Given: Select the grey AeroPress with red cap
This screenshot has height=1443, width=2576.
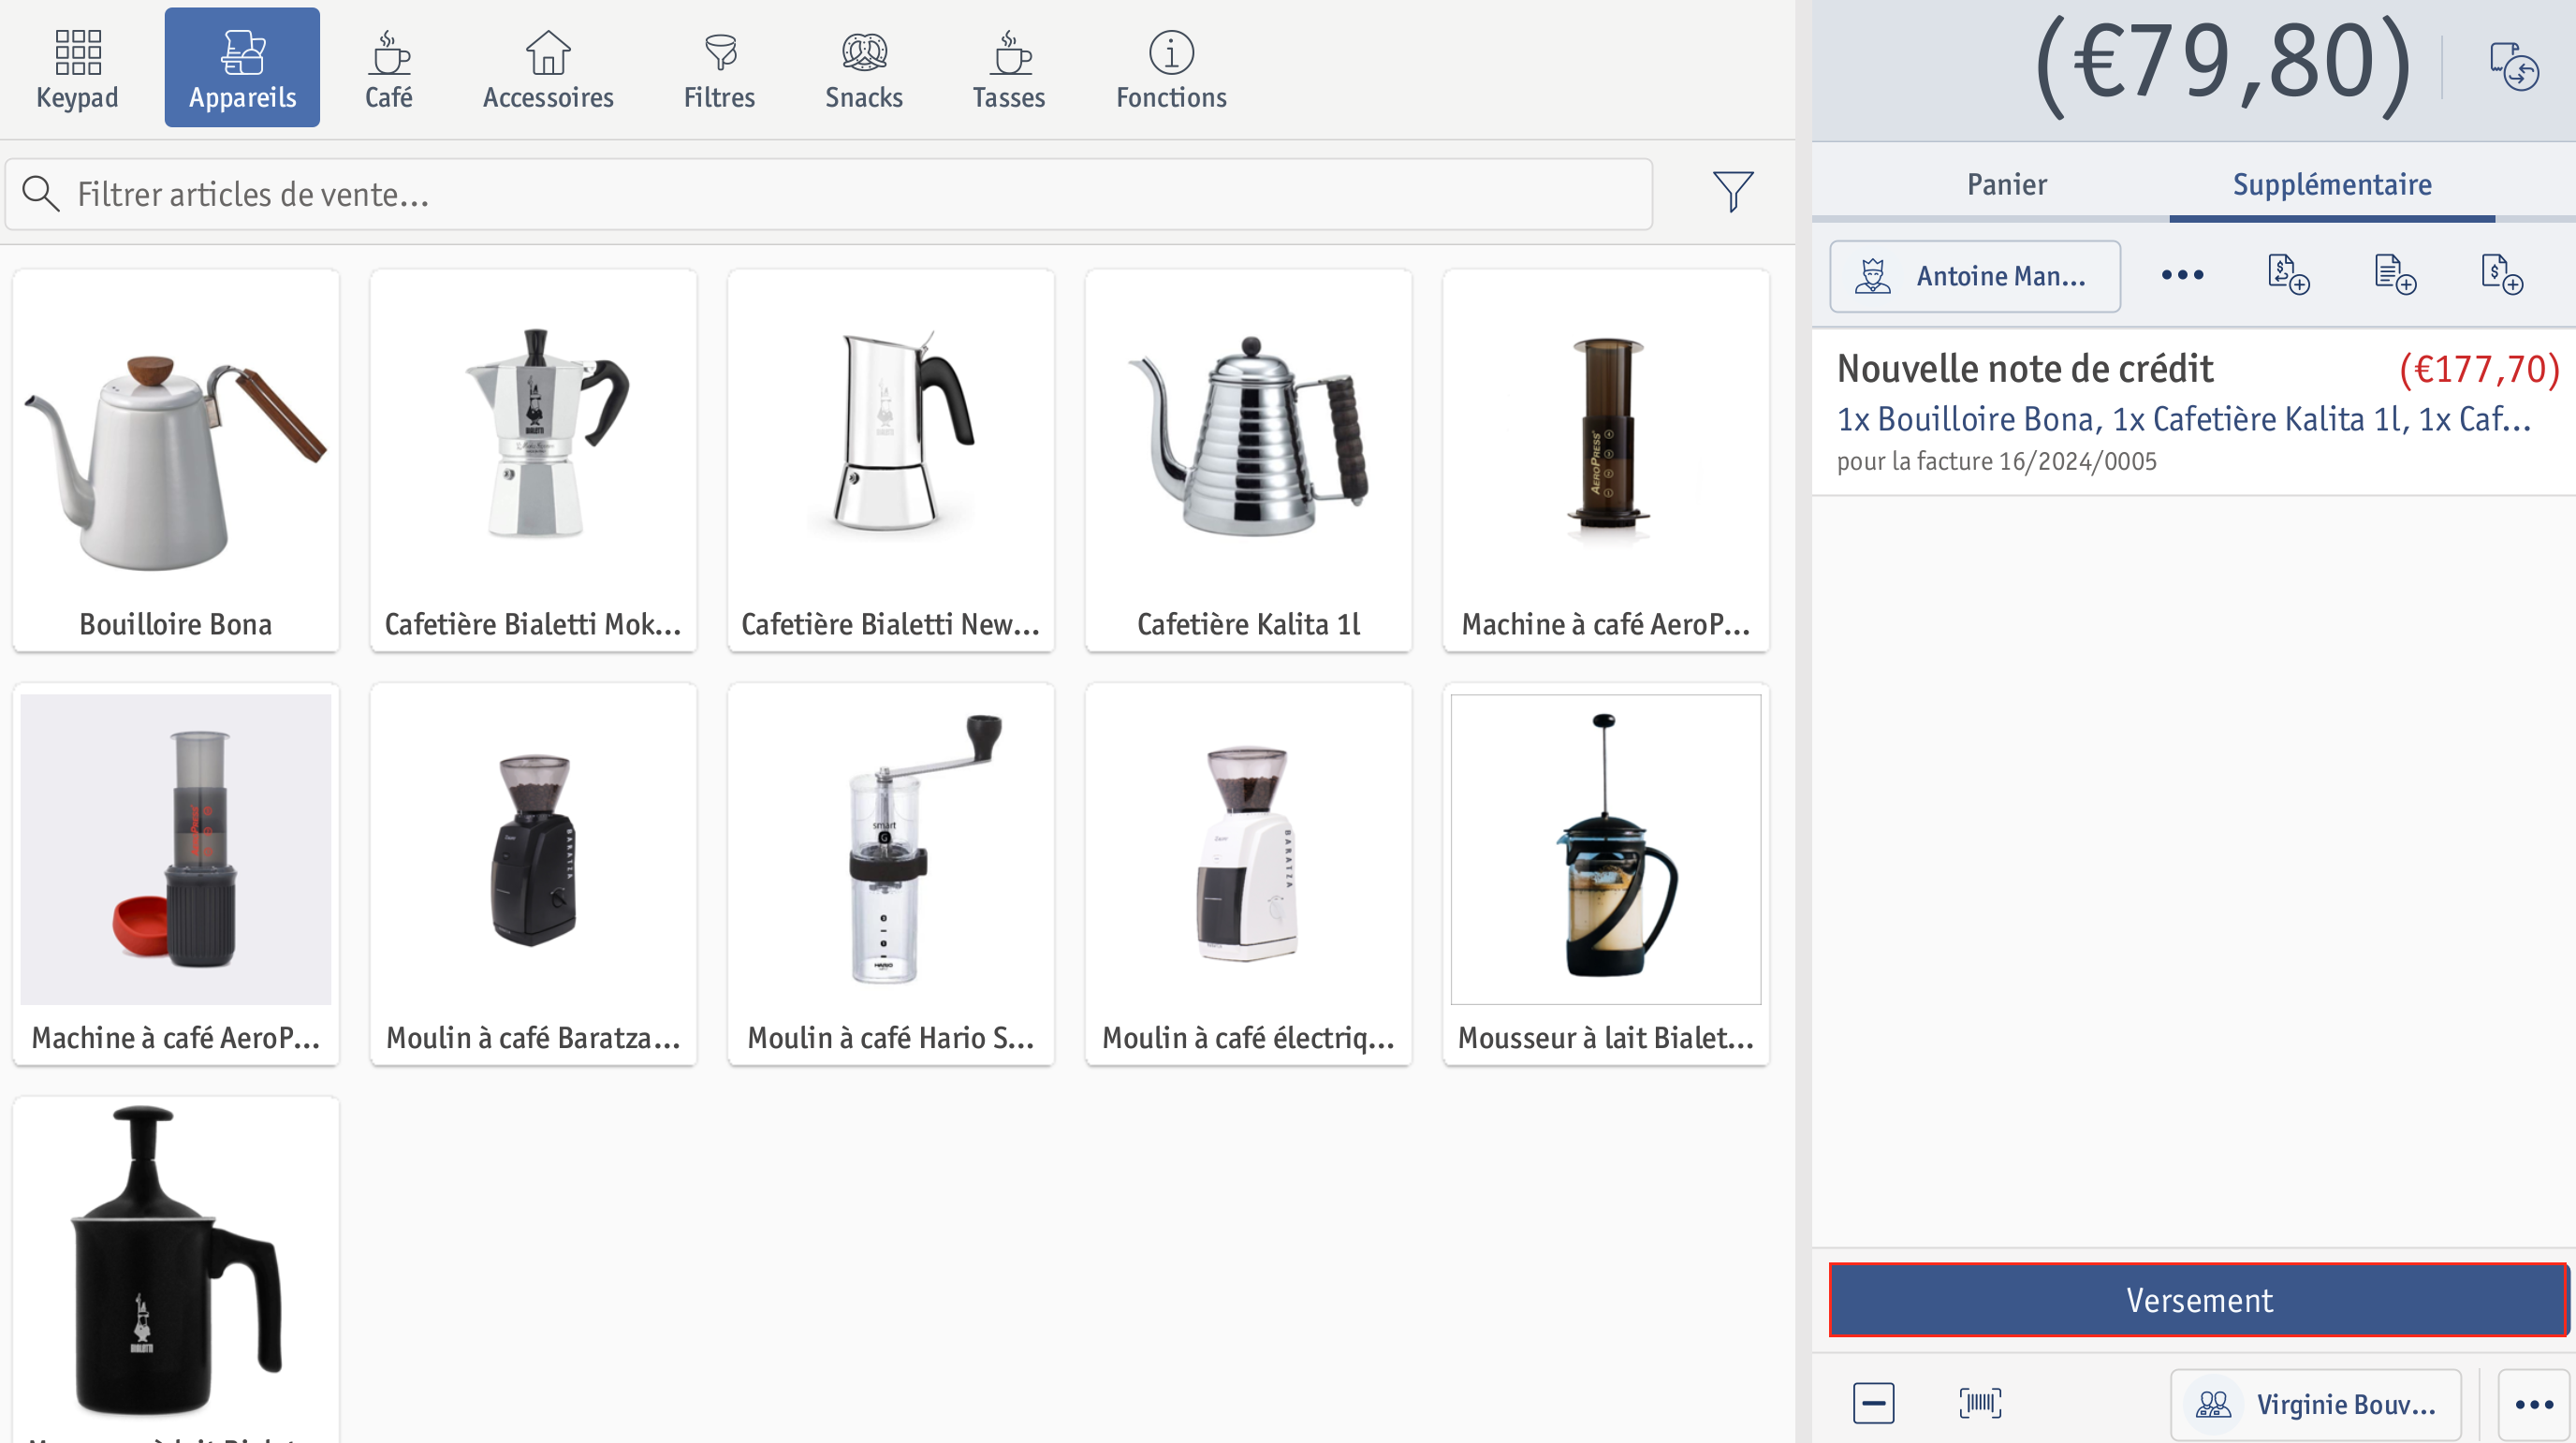Looking at the screenshot, I should 176,875.
